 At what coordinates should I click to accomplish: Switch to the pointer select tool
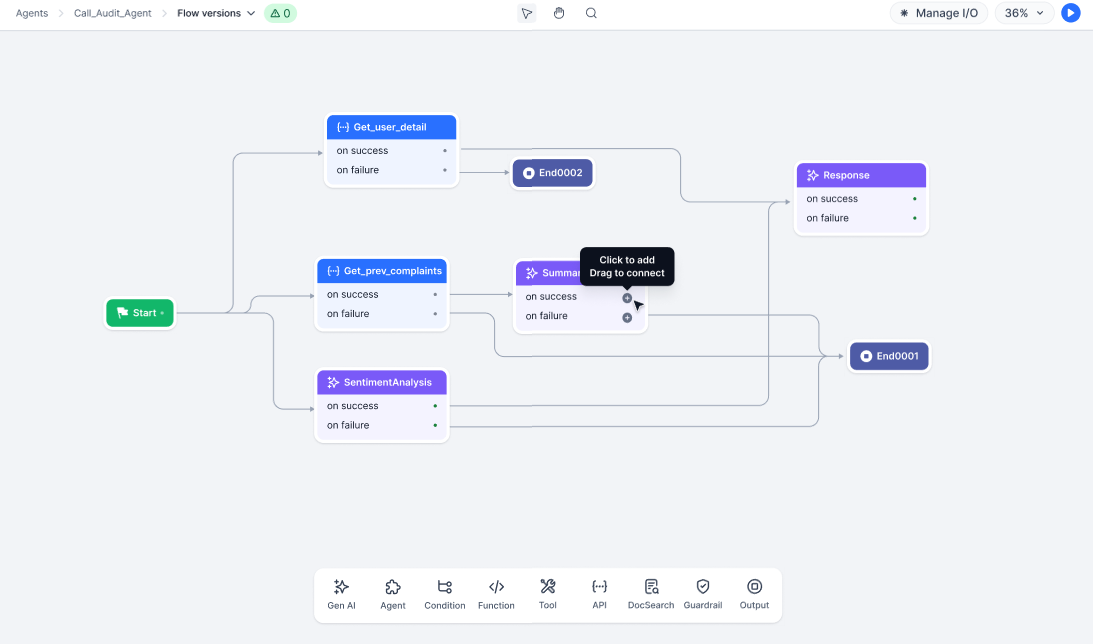tap(527, 13)
